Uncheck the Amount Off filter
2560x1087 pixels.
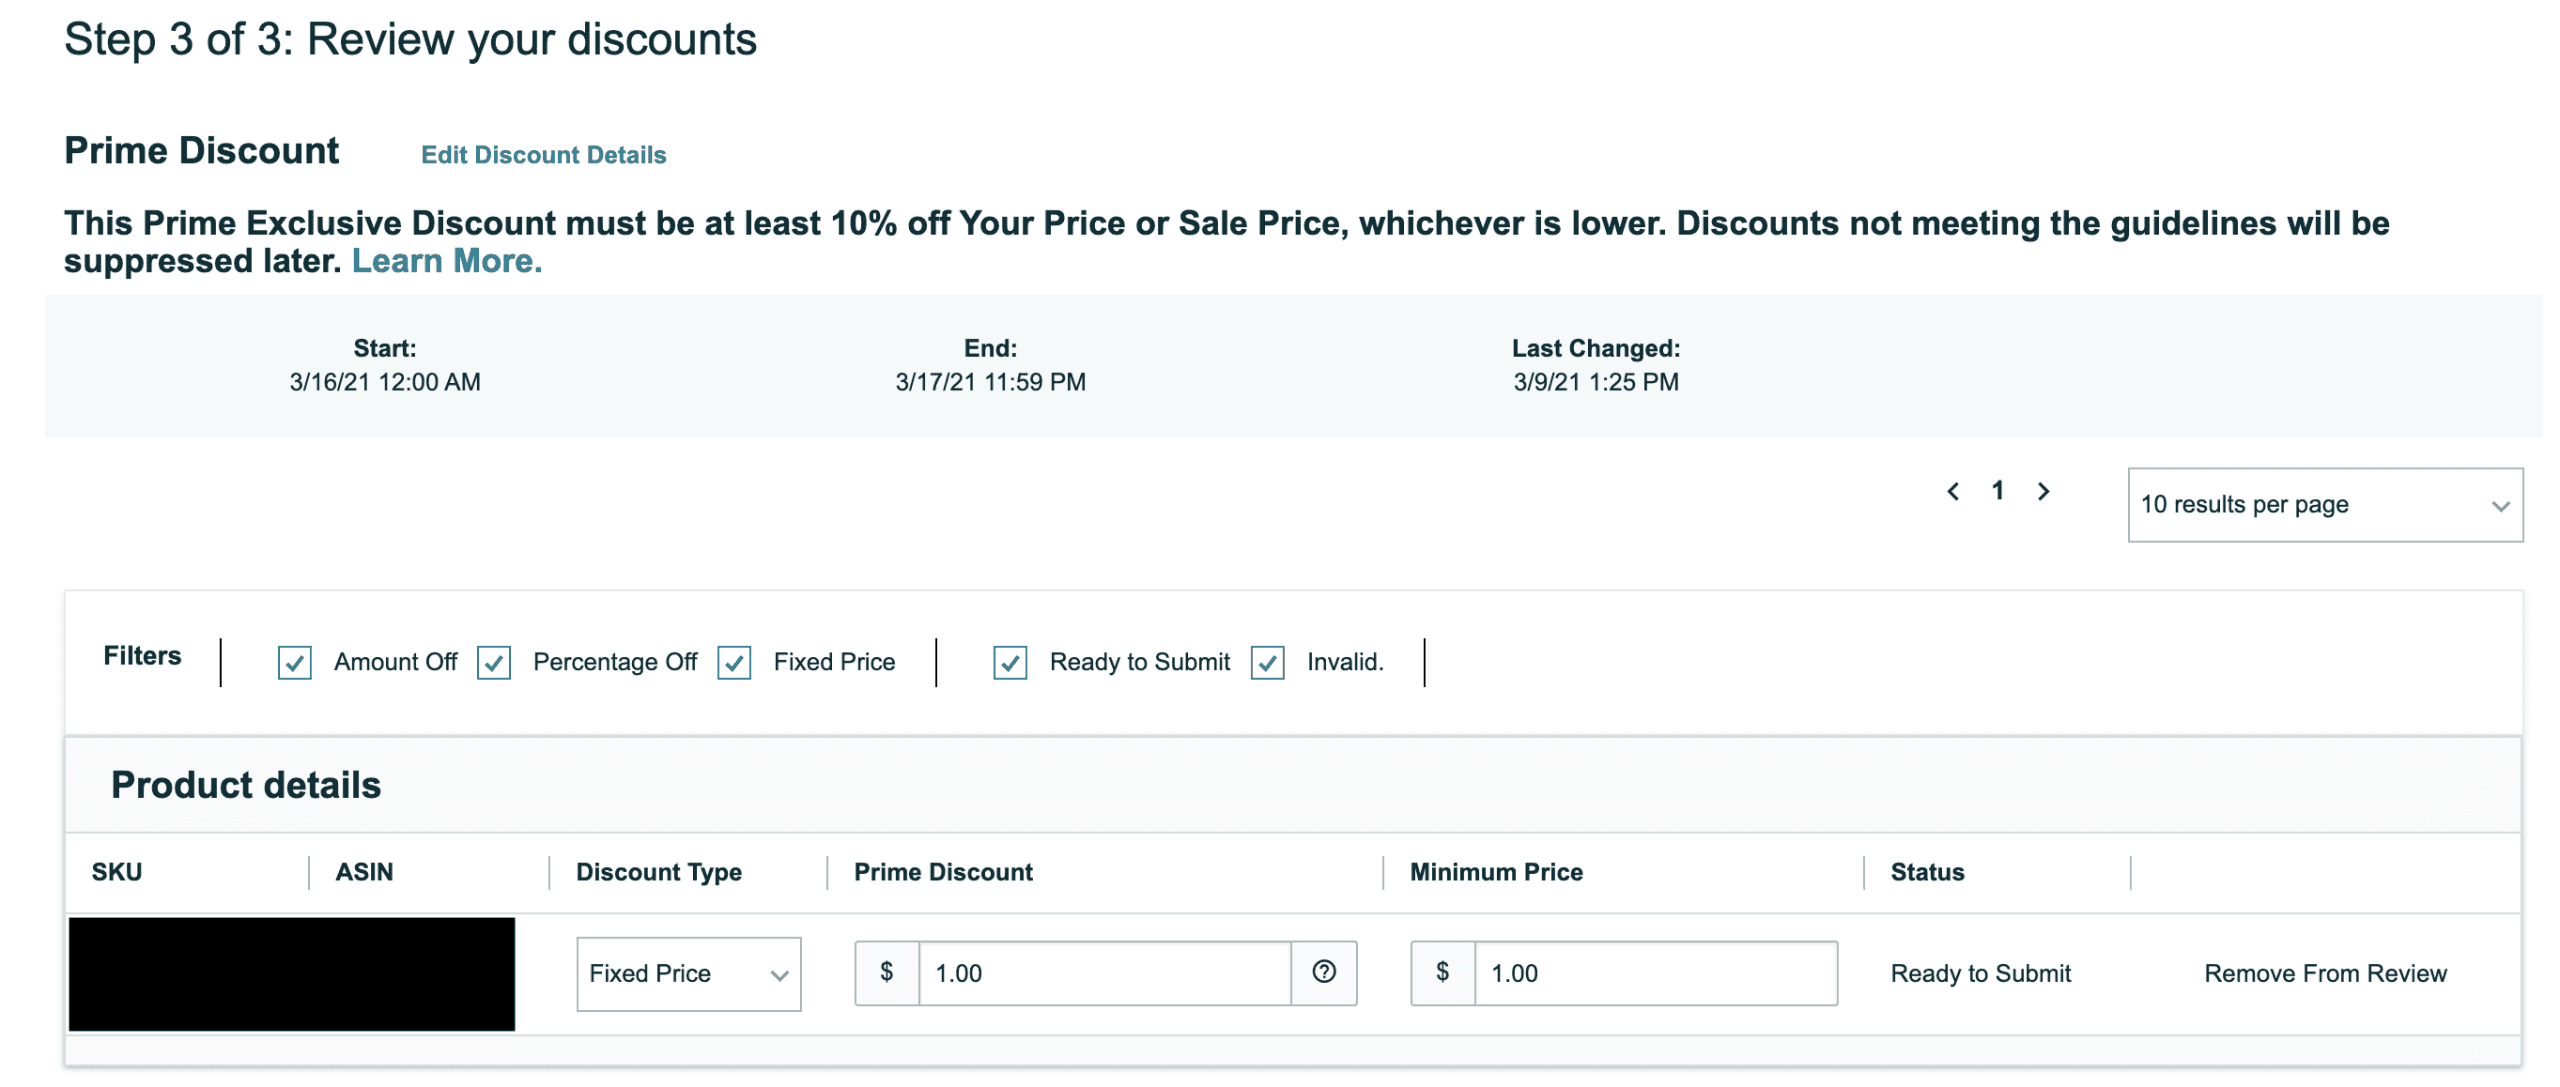coord(294,662)
